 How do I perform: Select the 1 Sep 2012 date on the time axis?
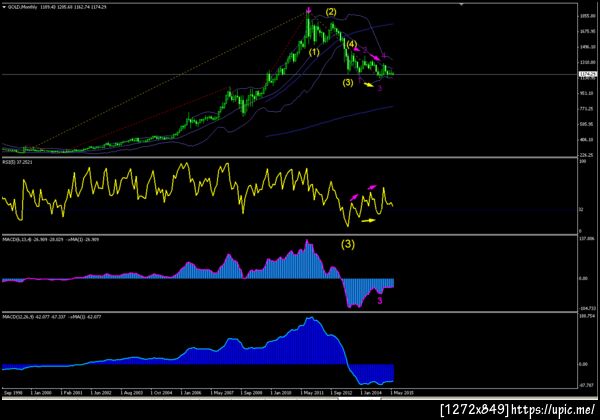click(341, 392)
